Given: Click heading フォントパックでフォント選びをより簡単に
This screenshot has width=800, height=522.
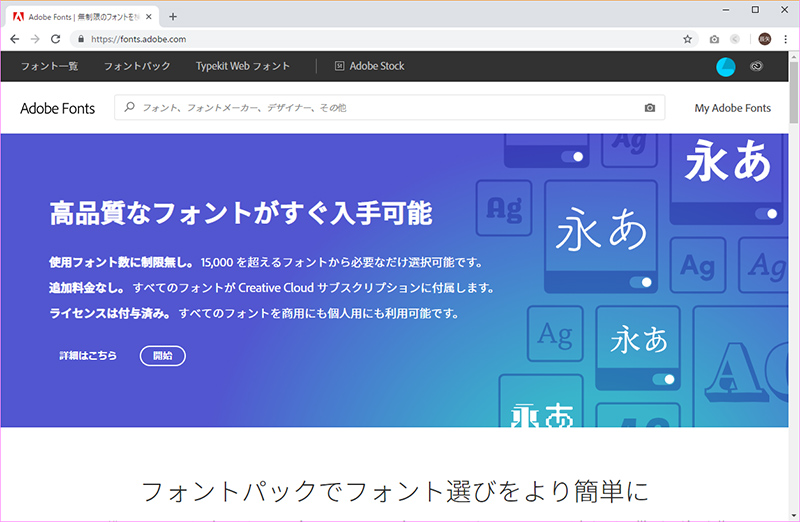Looking at the screenshot, I should (394, 491).
